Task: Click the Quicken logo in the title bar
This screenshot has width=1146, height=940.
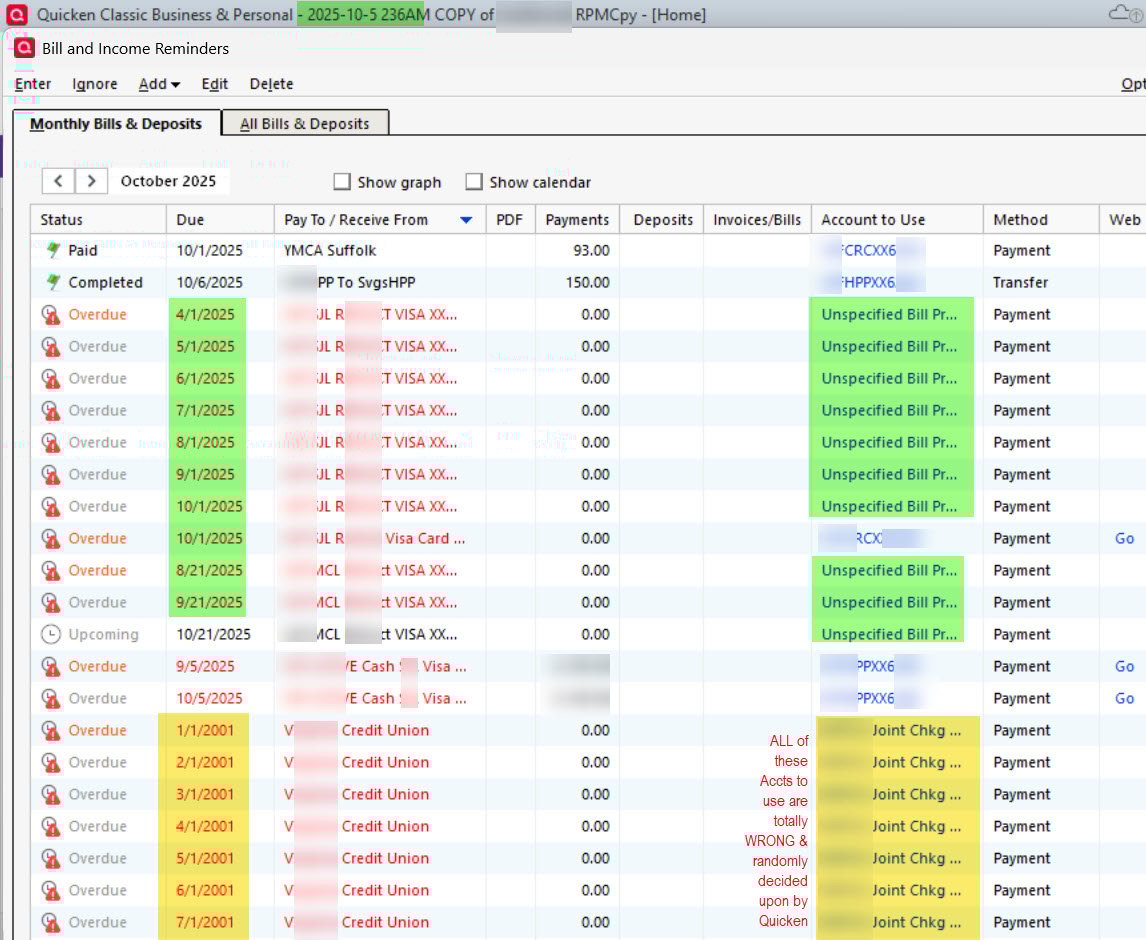Action: click(x=17, y=15)
